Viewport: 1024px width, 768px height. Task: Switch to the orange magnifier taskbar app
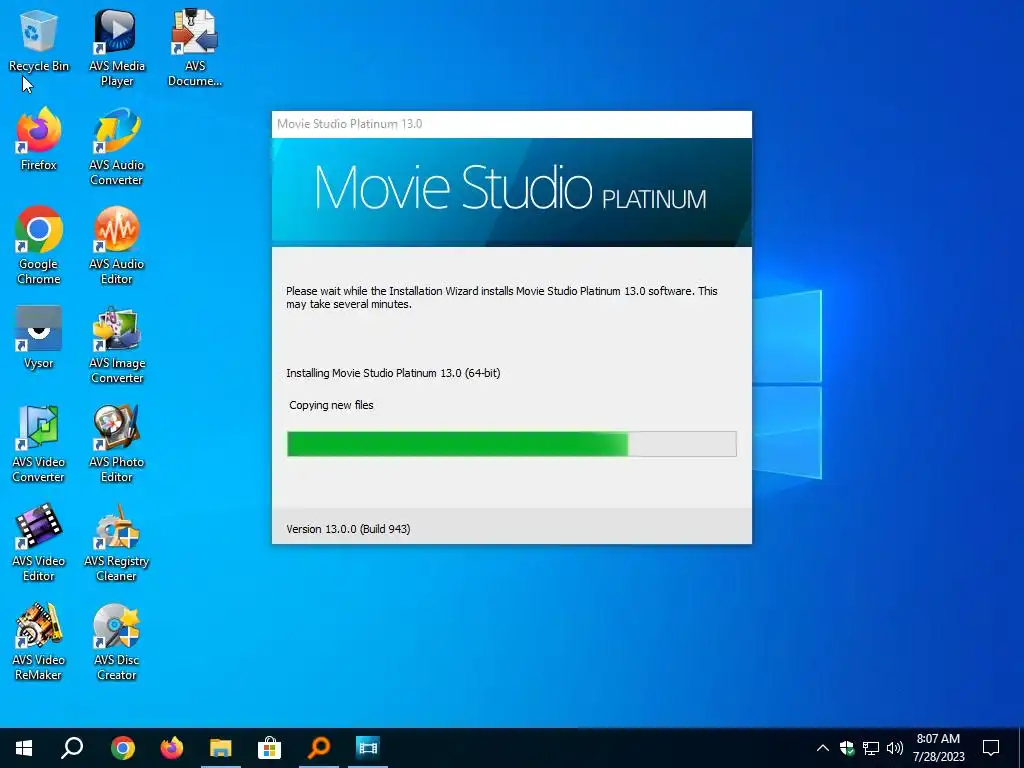(319, 748)
